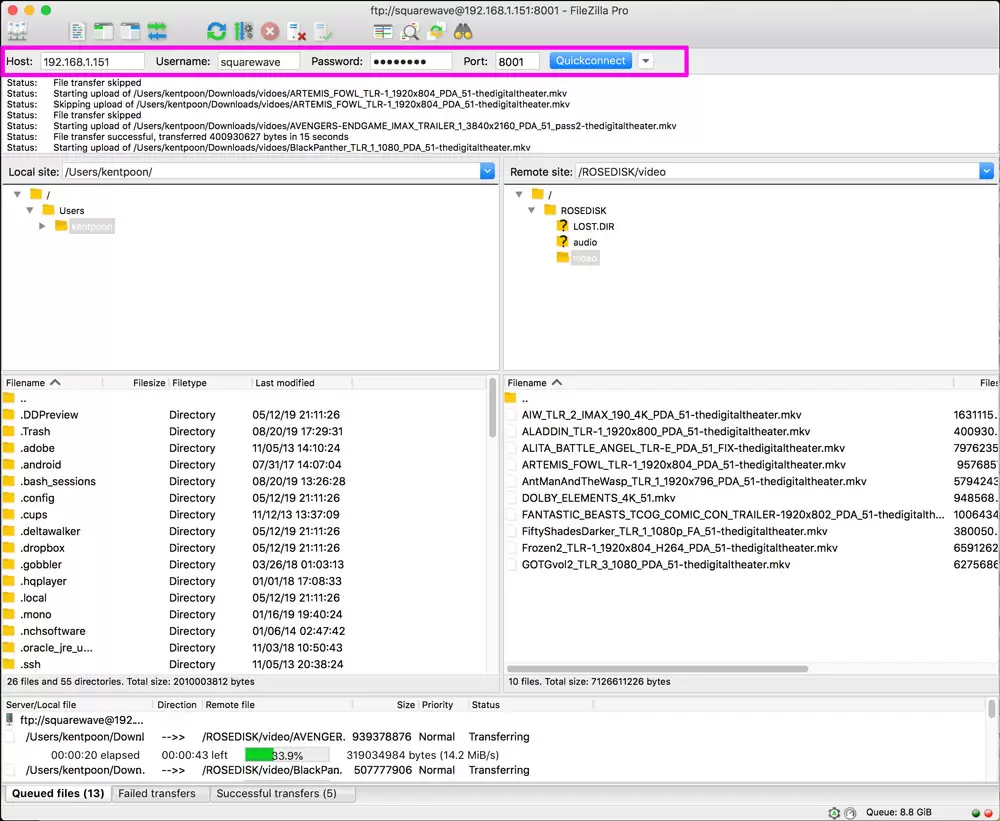The height and width of the screenshot is (821, 1000).
Task: Switch to the Failed transfers tab
Action: pyautogui.click(x=157, y=794)
